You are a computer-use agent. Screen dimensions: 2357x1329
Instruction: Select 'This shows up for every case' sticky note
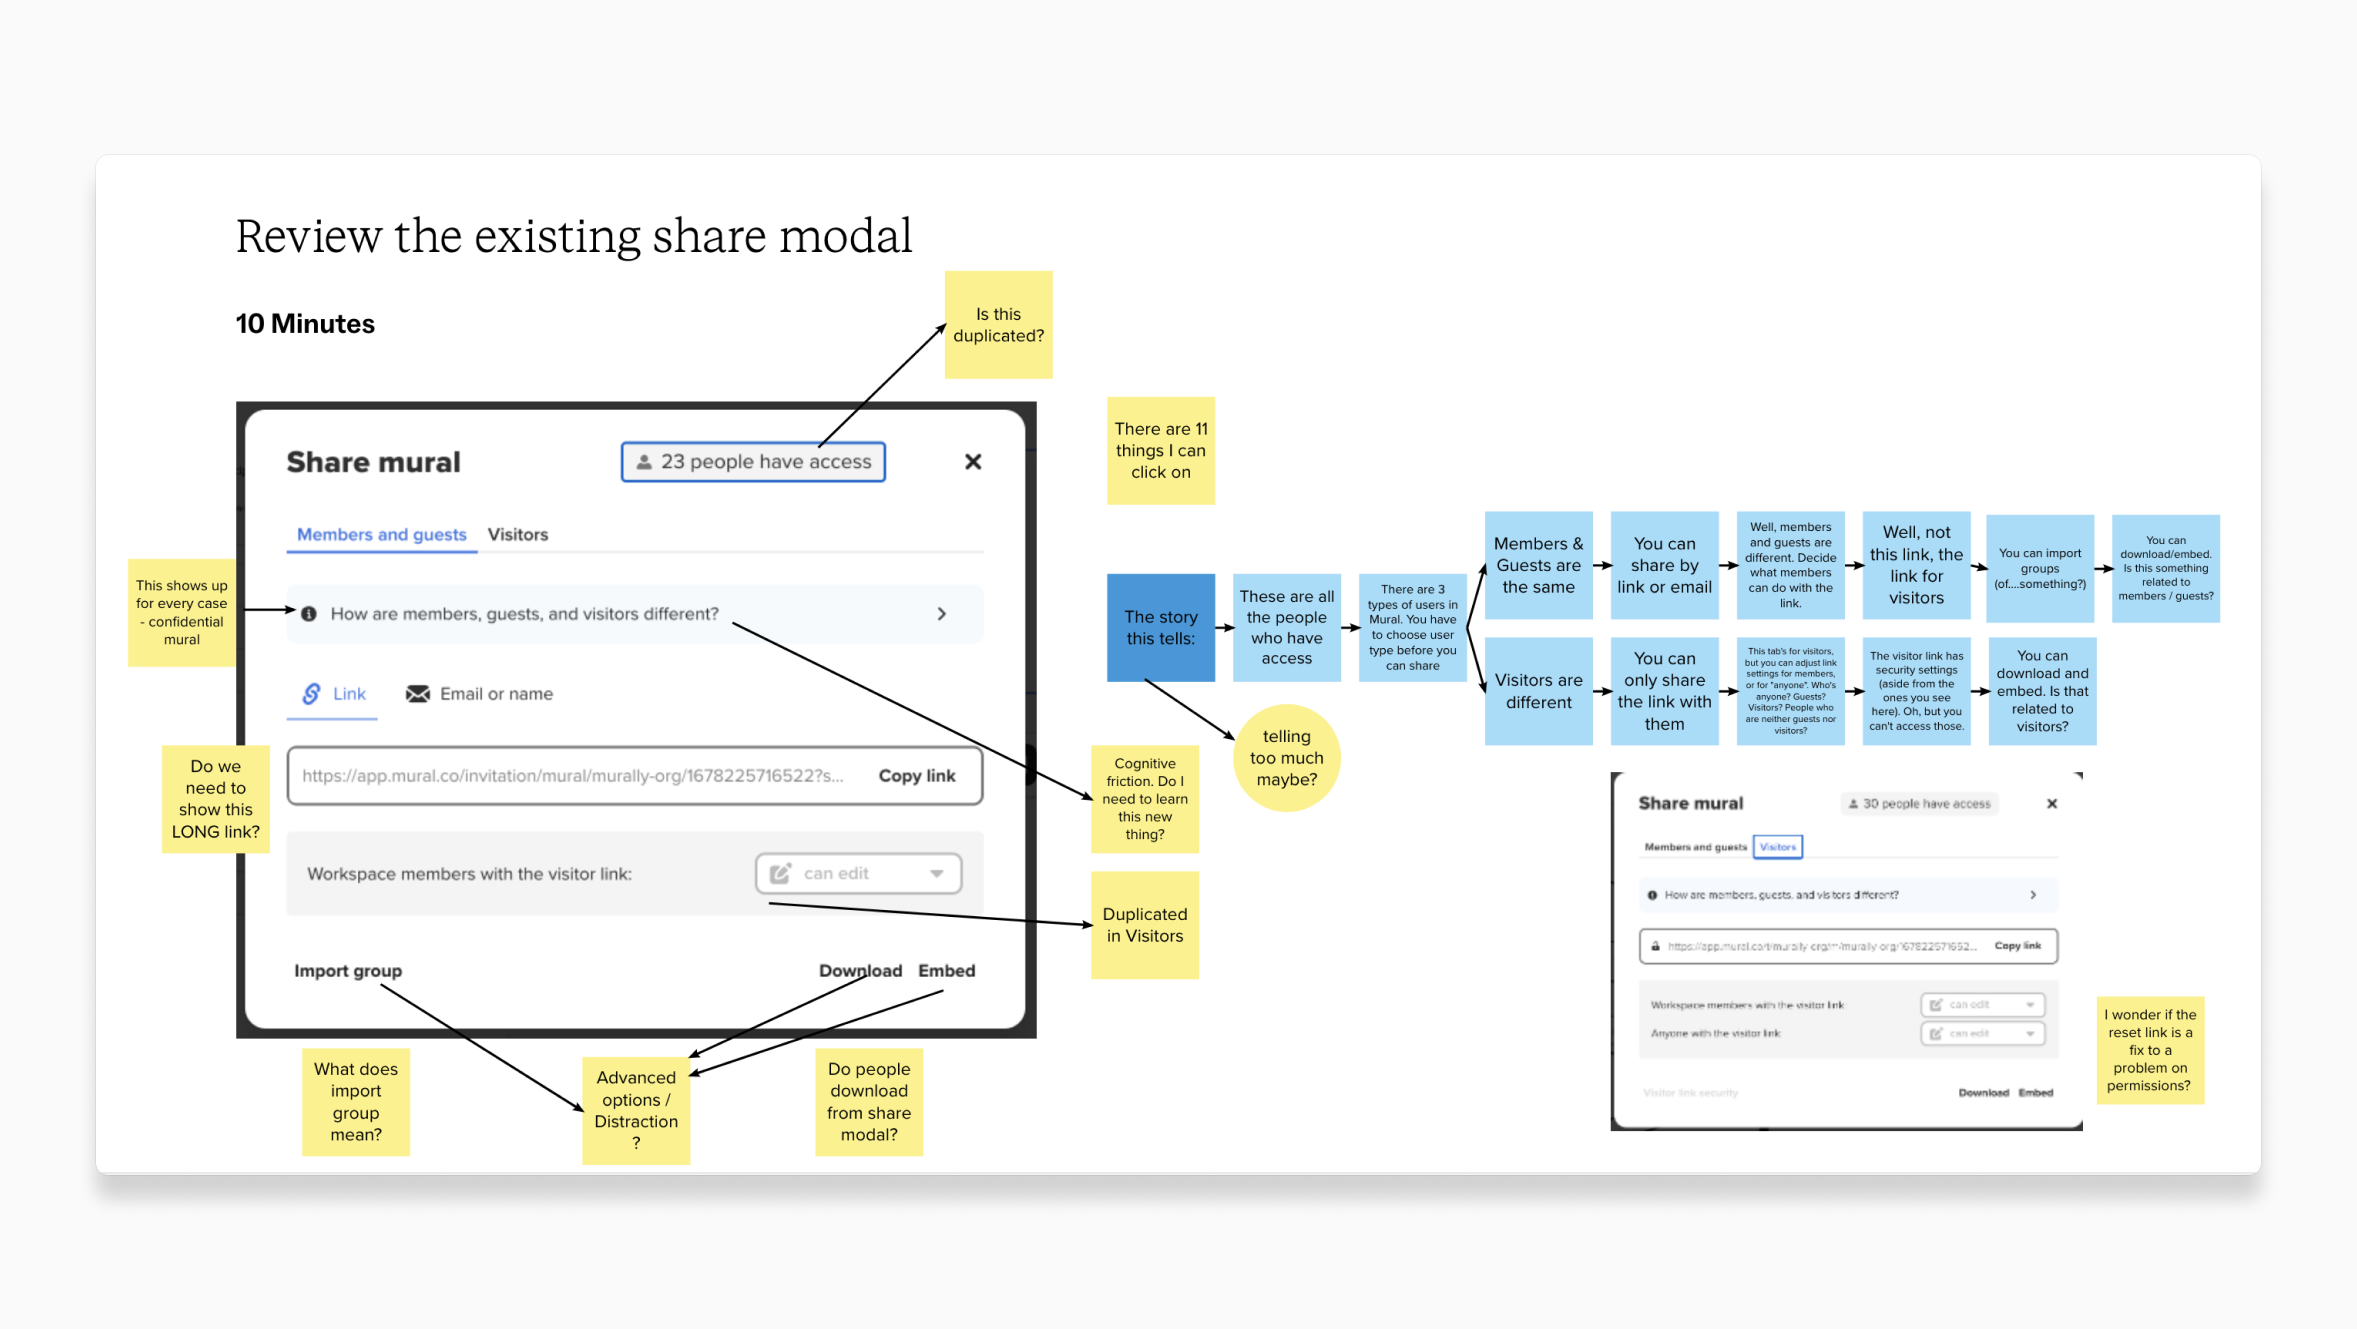click(182, 613)
